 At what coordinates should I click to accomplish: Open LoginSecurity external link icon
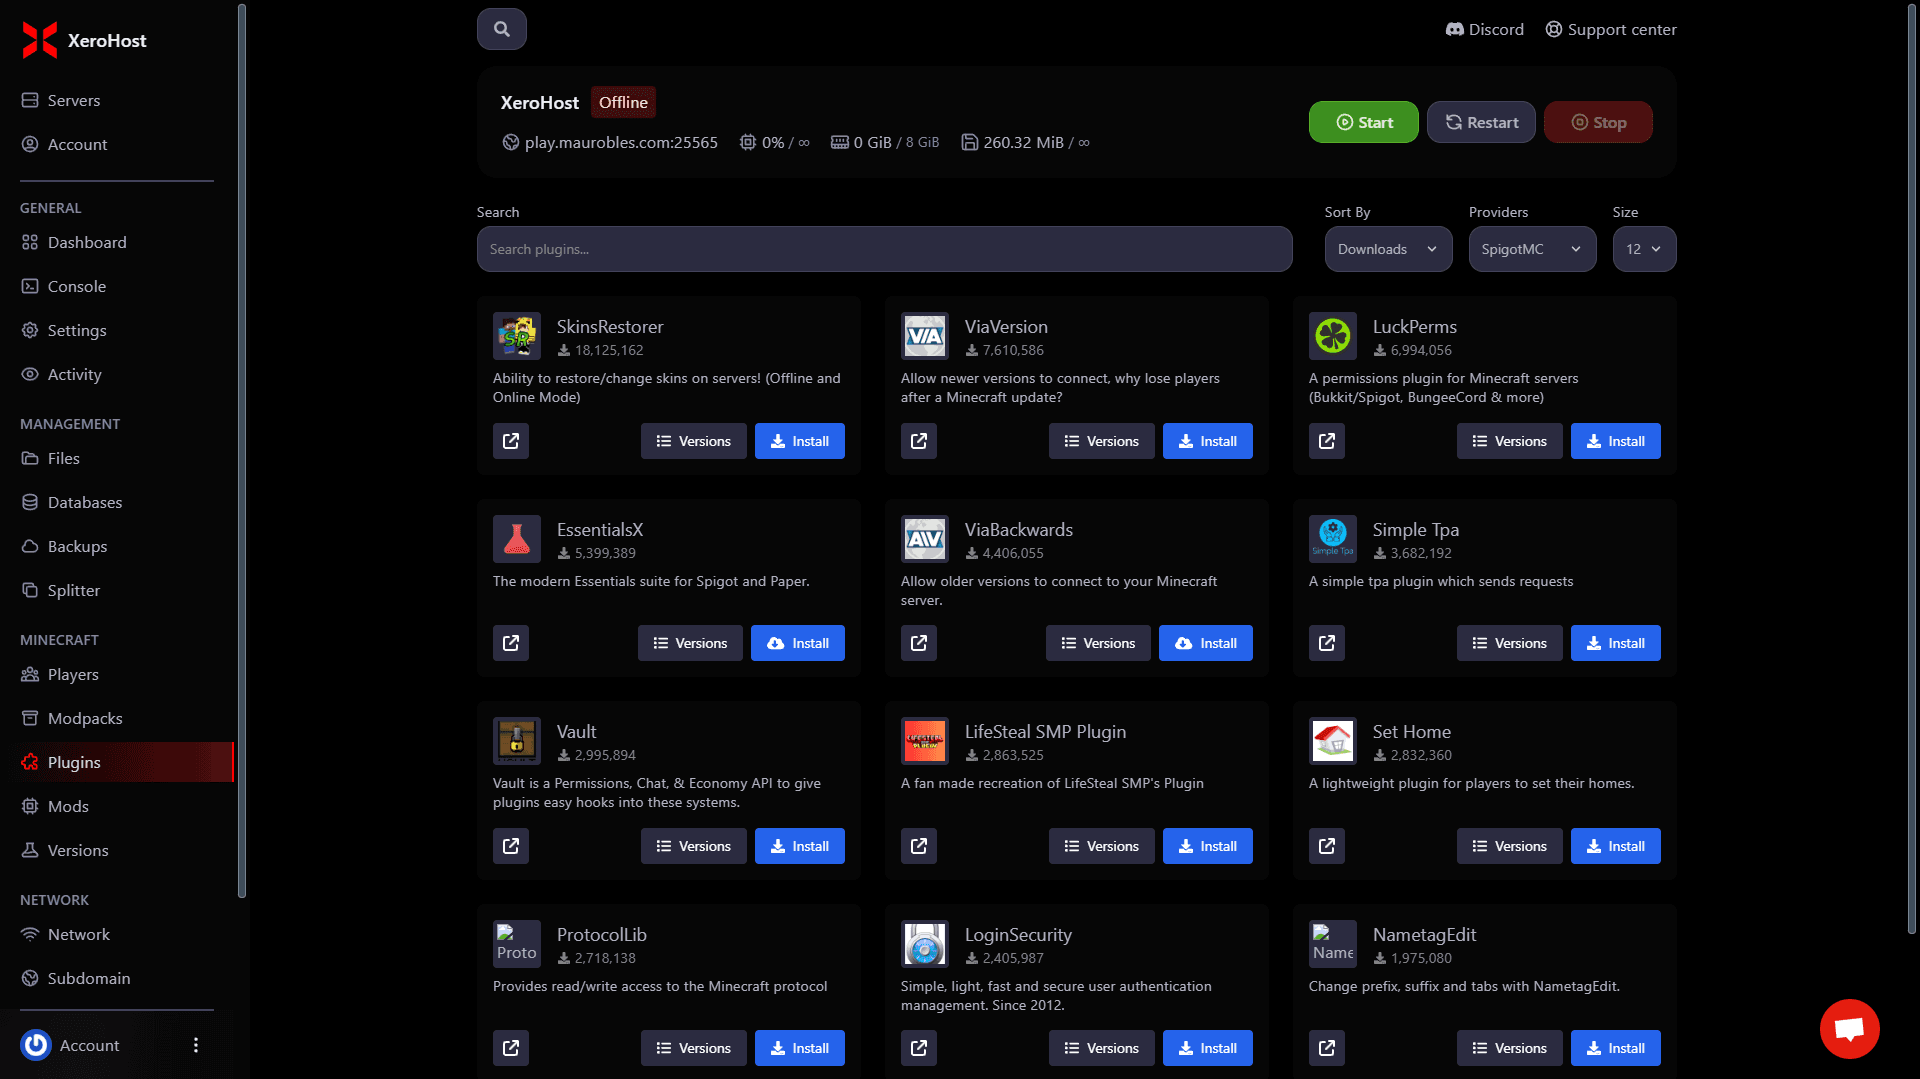click(919, 1048)
